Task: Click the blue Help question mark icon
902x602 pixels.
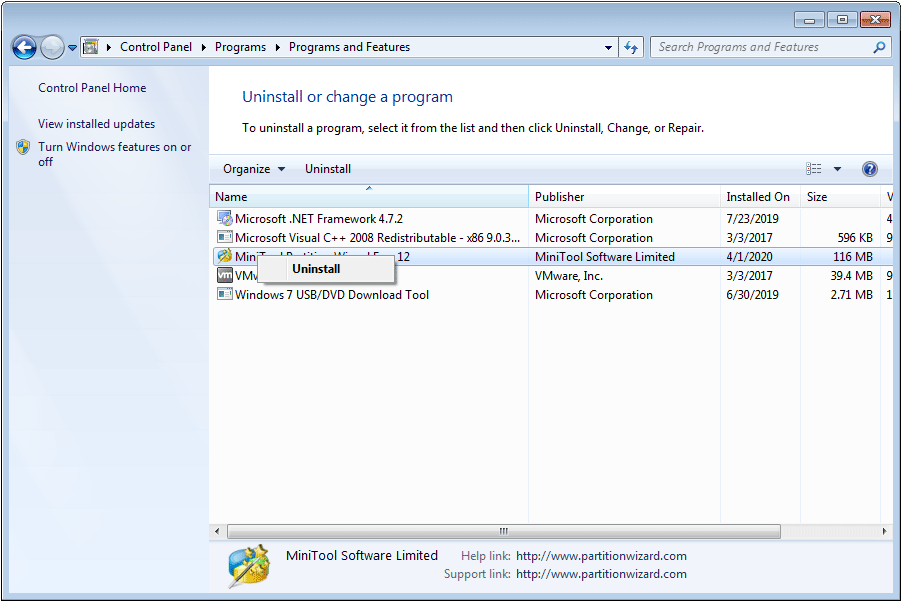Action: 870,169
